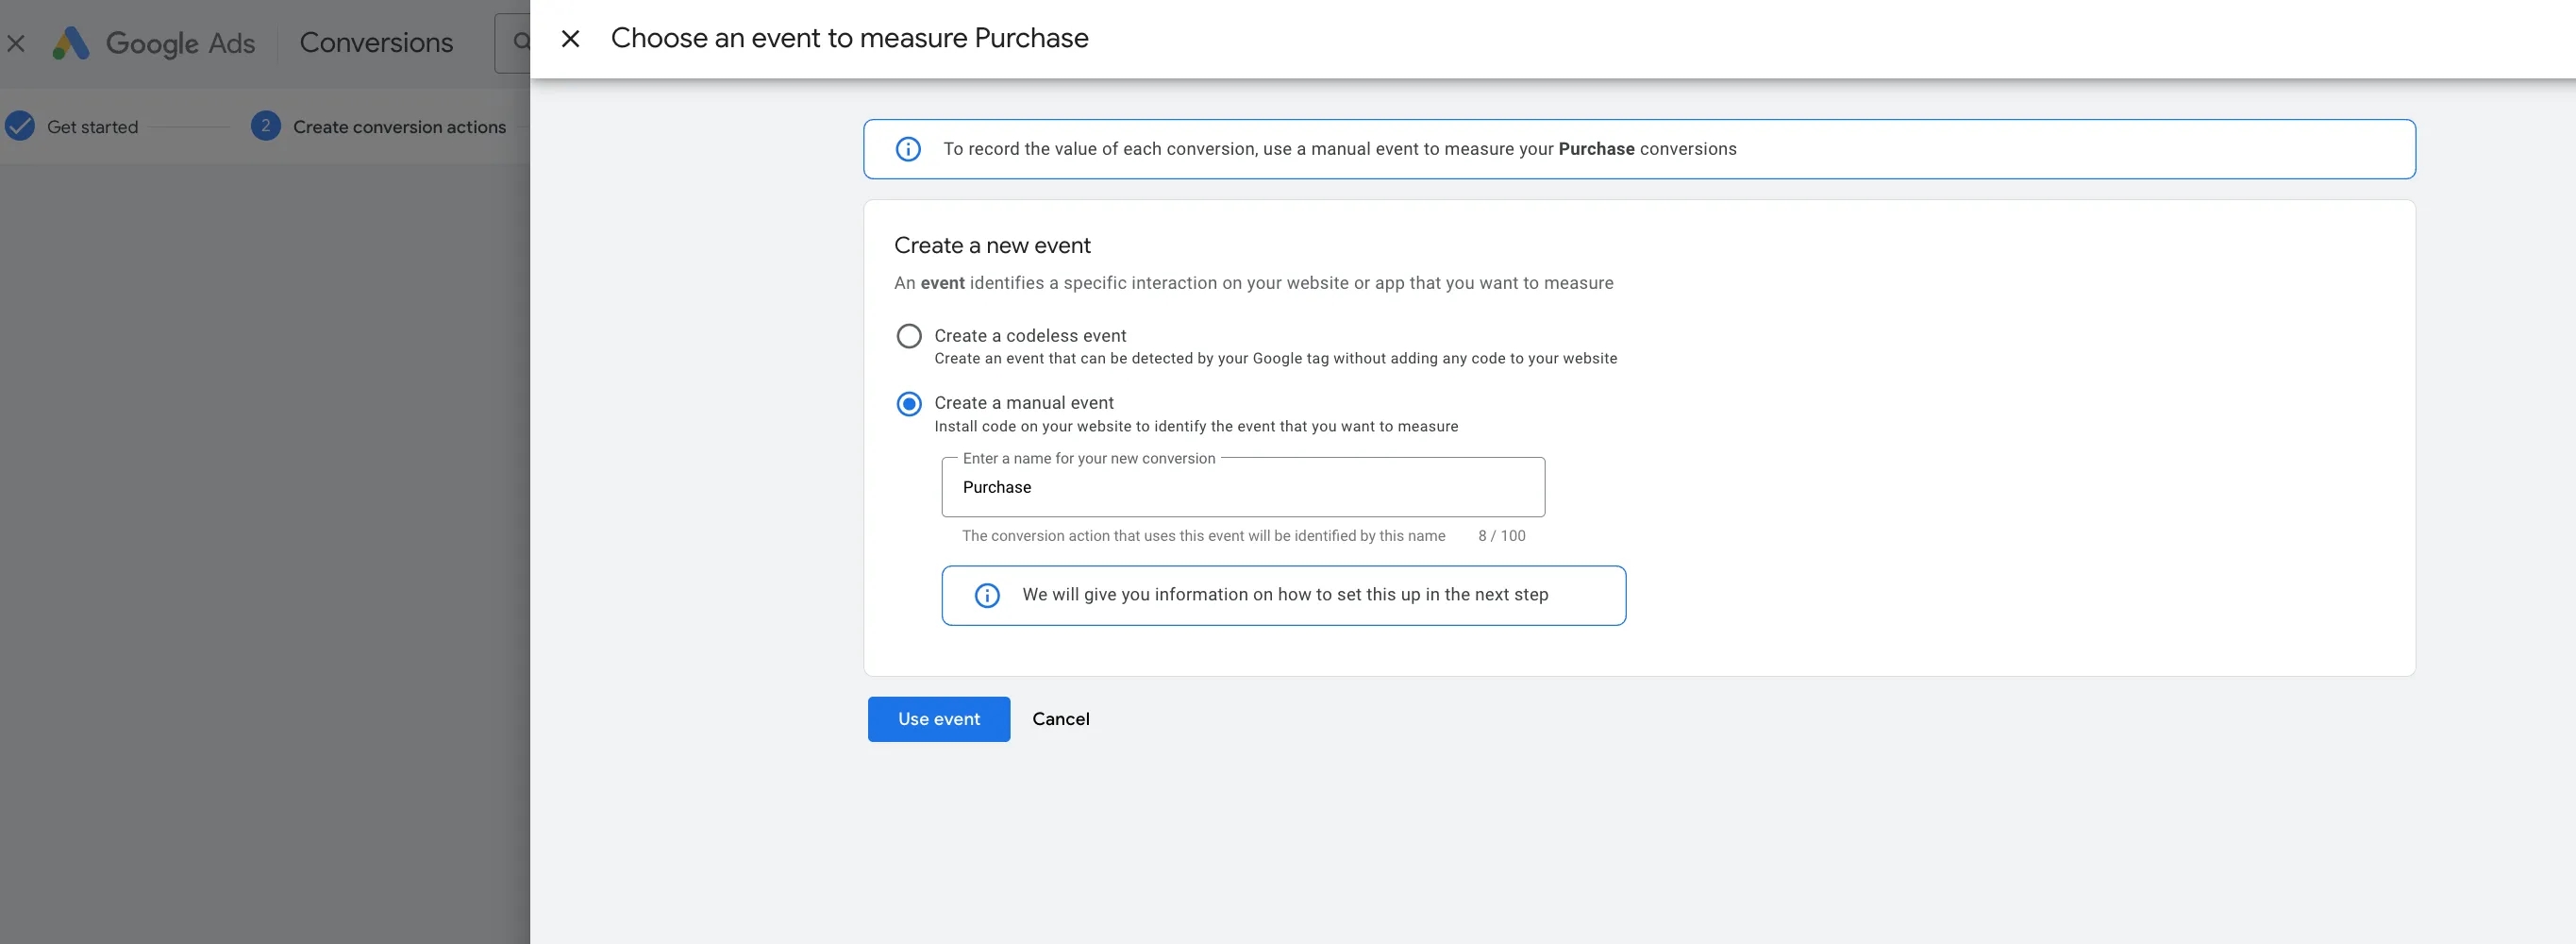The height and width of the screenshot is (944, 2576).
Task: Click the conversion action name helper text
Action: [x=1203, y=536]
